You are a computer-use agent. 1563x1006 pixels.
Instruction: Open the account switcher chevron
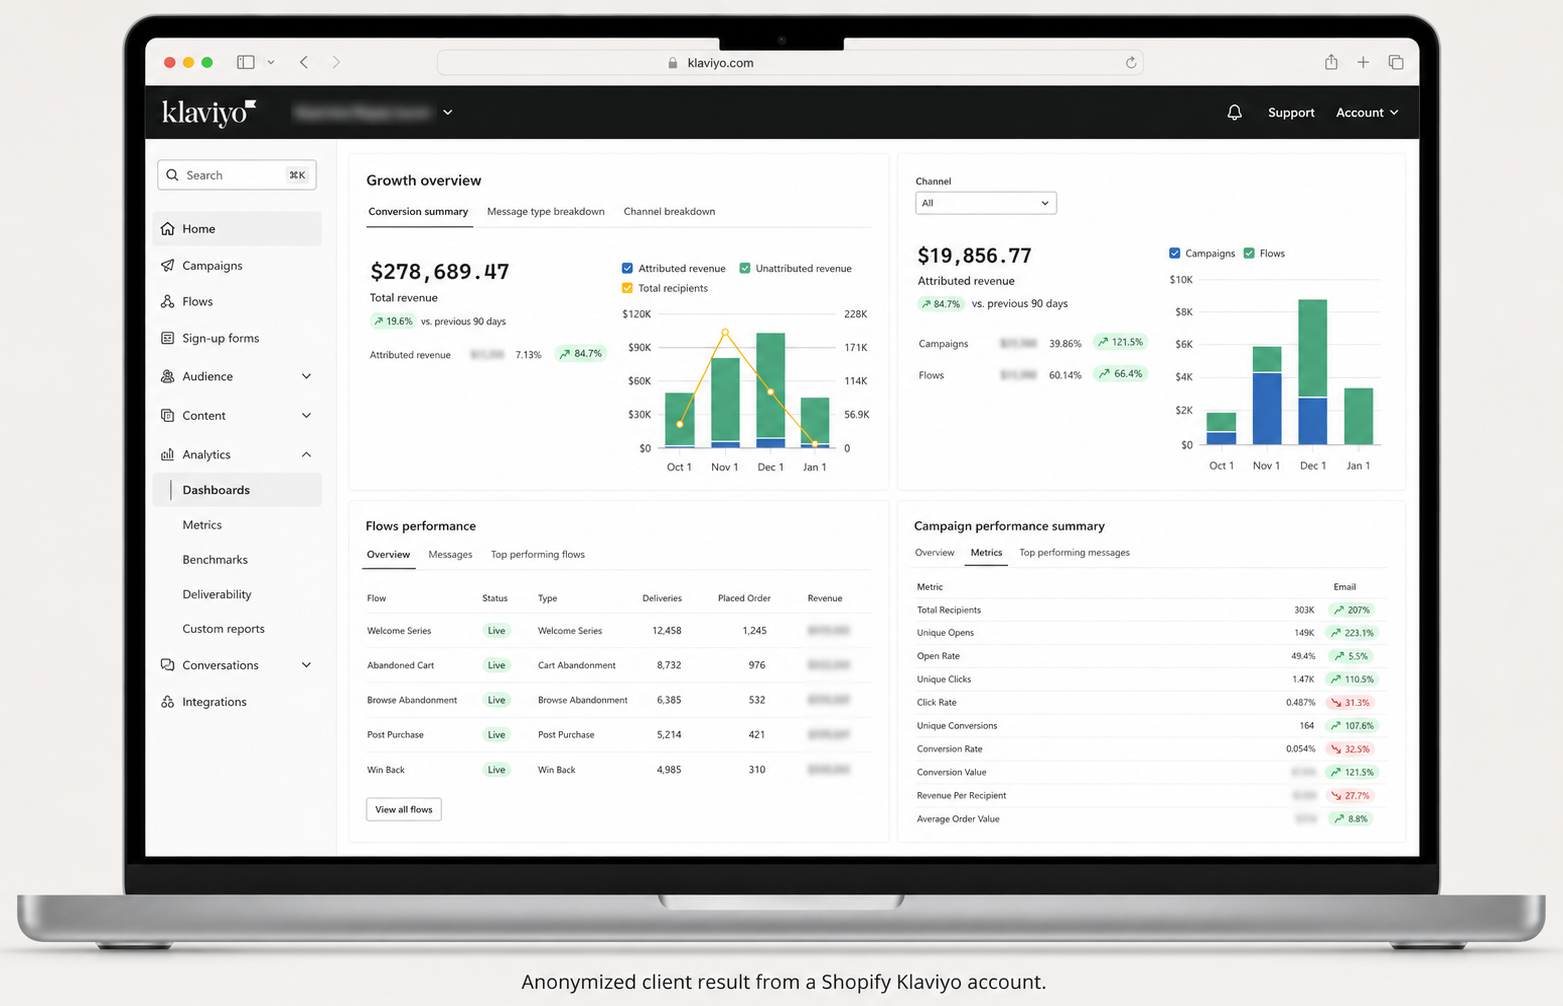[448, 112]
